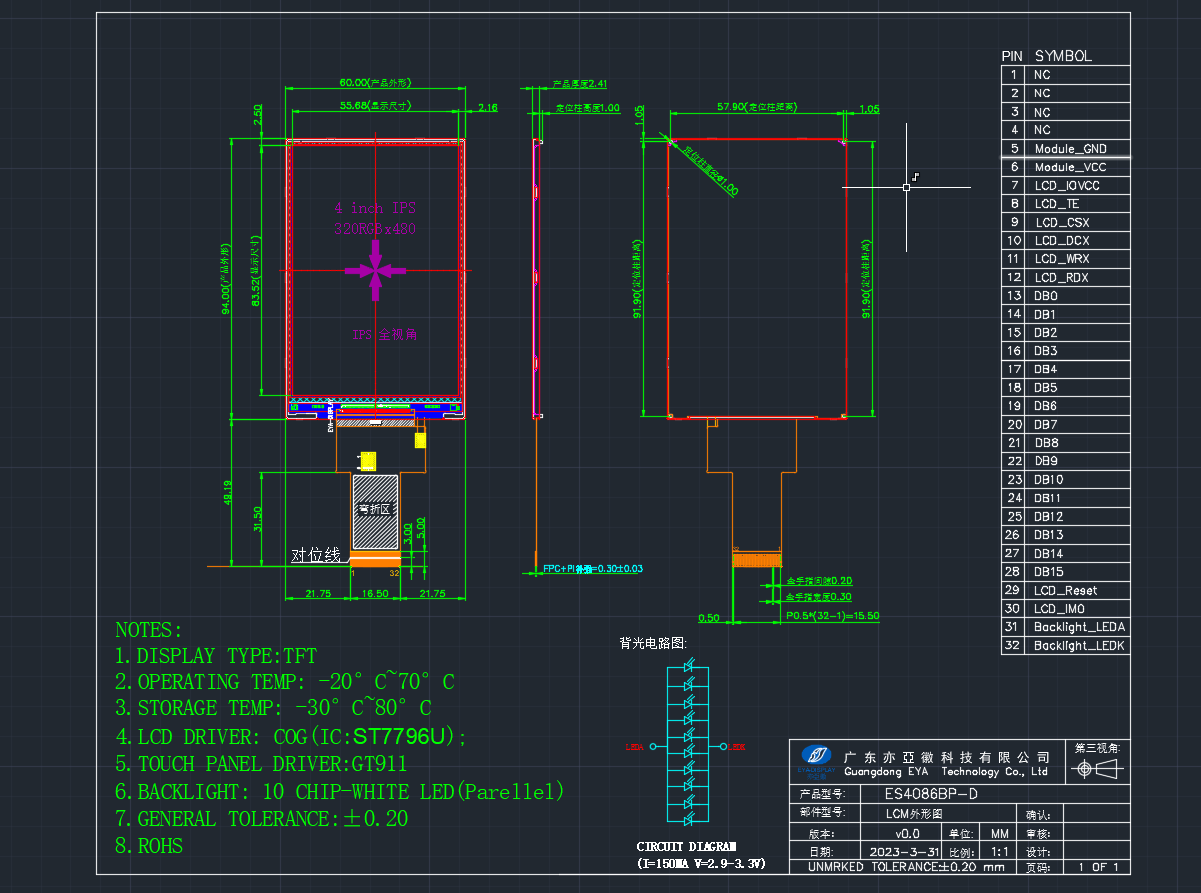Select the 2023-3-31 date cell
Image resolution: width=1201 pixels, height=893 pixels.
903,851
